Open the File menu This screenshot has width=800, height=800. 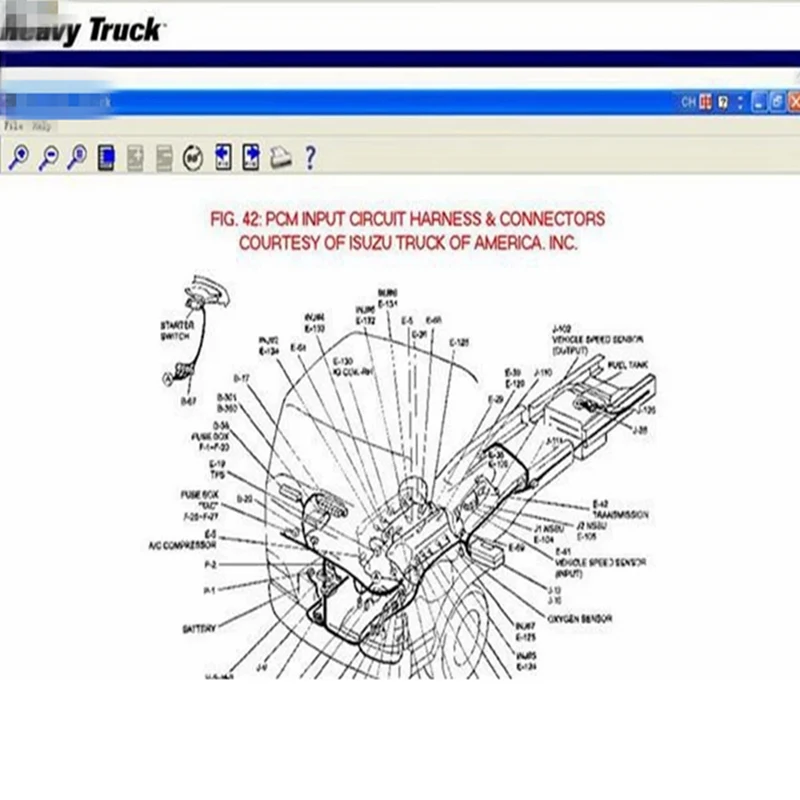[13, 126]
